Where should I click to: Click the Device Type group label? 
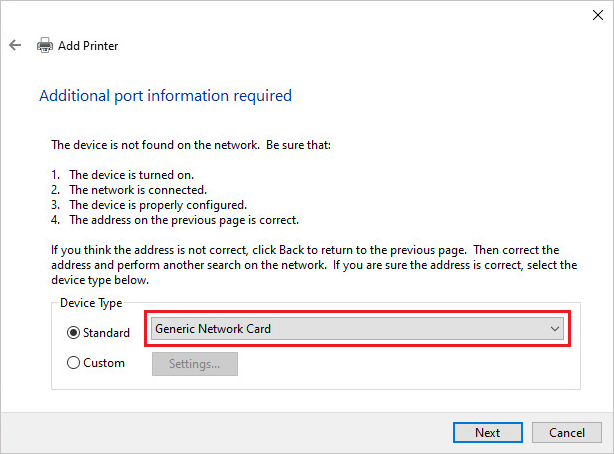coord(91,303)
